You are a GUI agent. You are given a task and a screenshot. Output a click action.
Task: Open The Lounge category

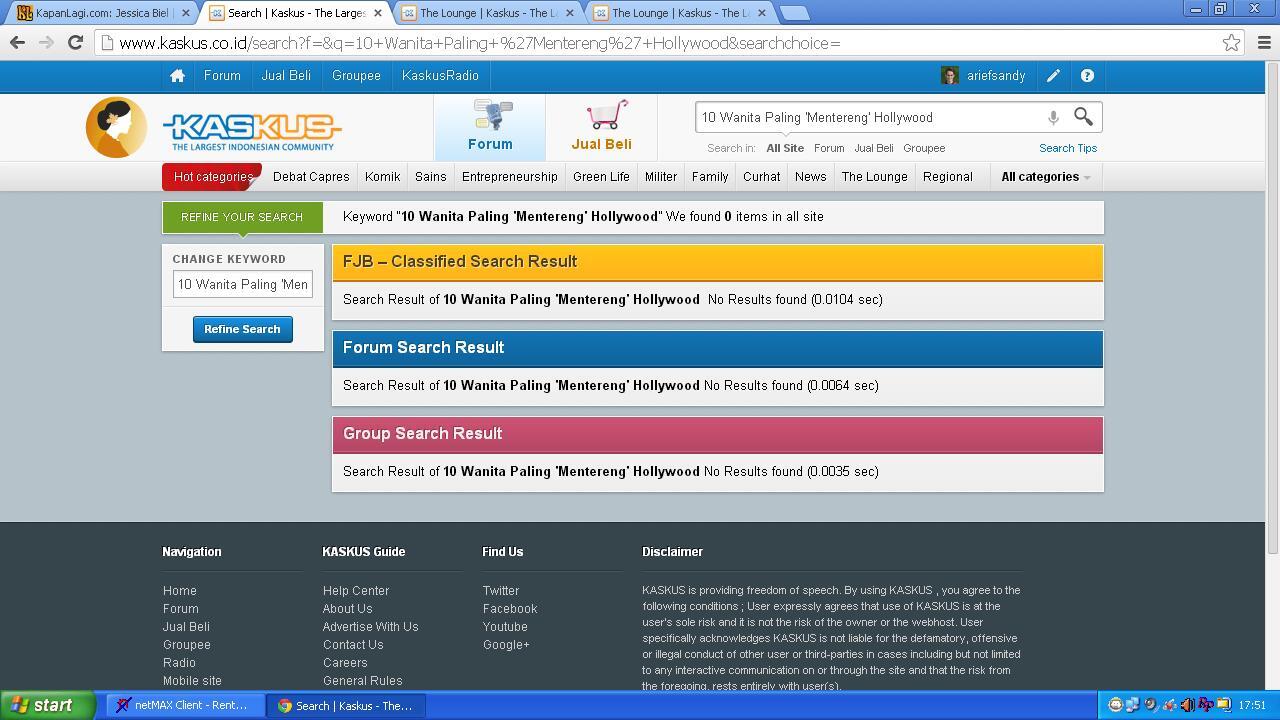coord(874,177)
